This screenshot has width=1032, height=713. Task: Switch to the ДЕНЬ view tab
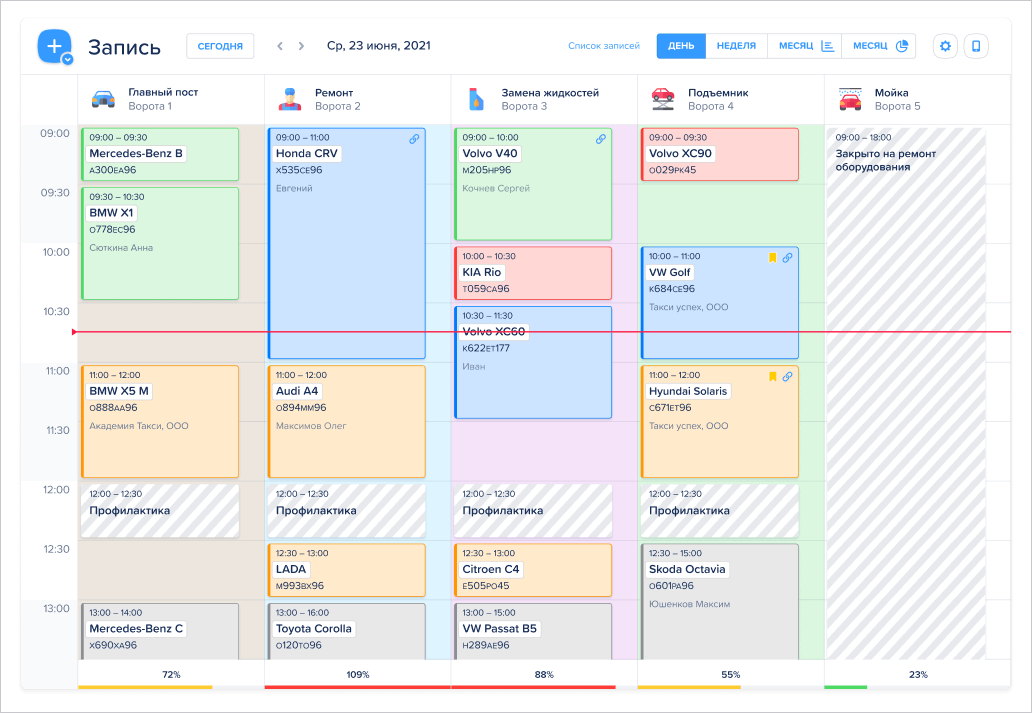click(681, 46)
